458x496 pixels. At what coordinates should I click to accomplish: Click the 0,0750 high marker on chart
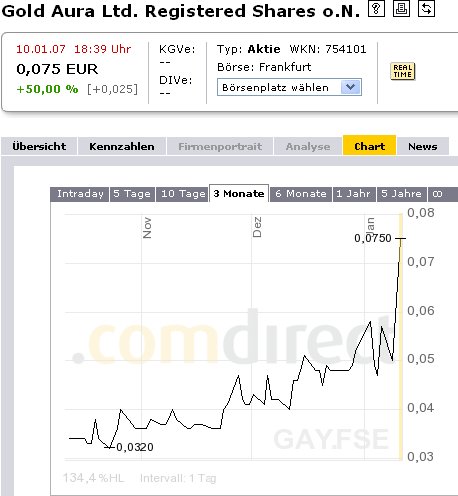point(373,238)
